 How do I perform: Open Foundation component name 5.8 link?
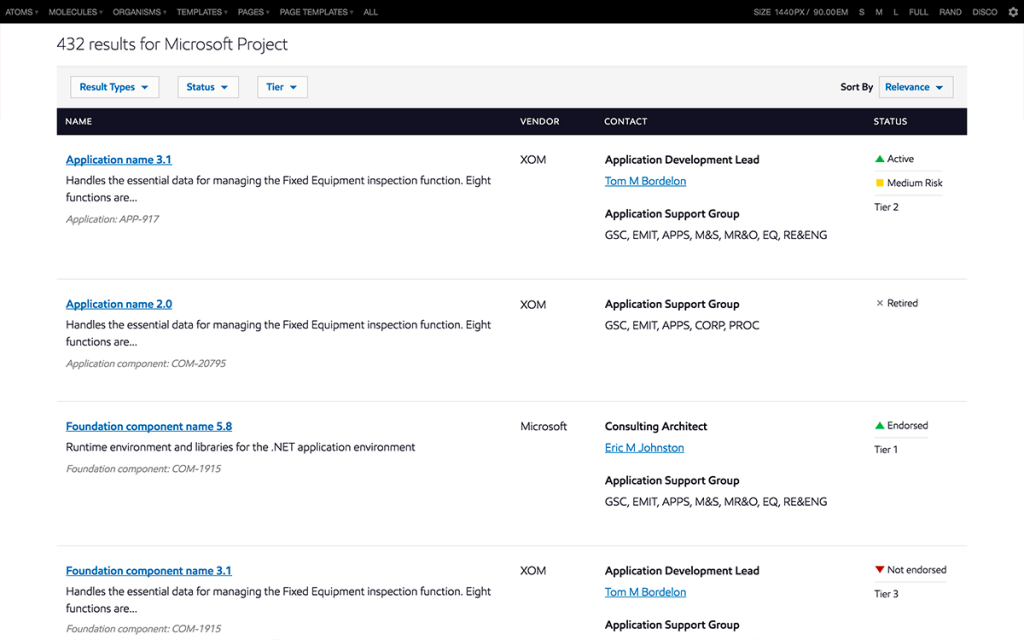[148, 426]
